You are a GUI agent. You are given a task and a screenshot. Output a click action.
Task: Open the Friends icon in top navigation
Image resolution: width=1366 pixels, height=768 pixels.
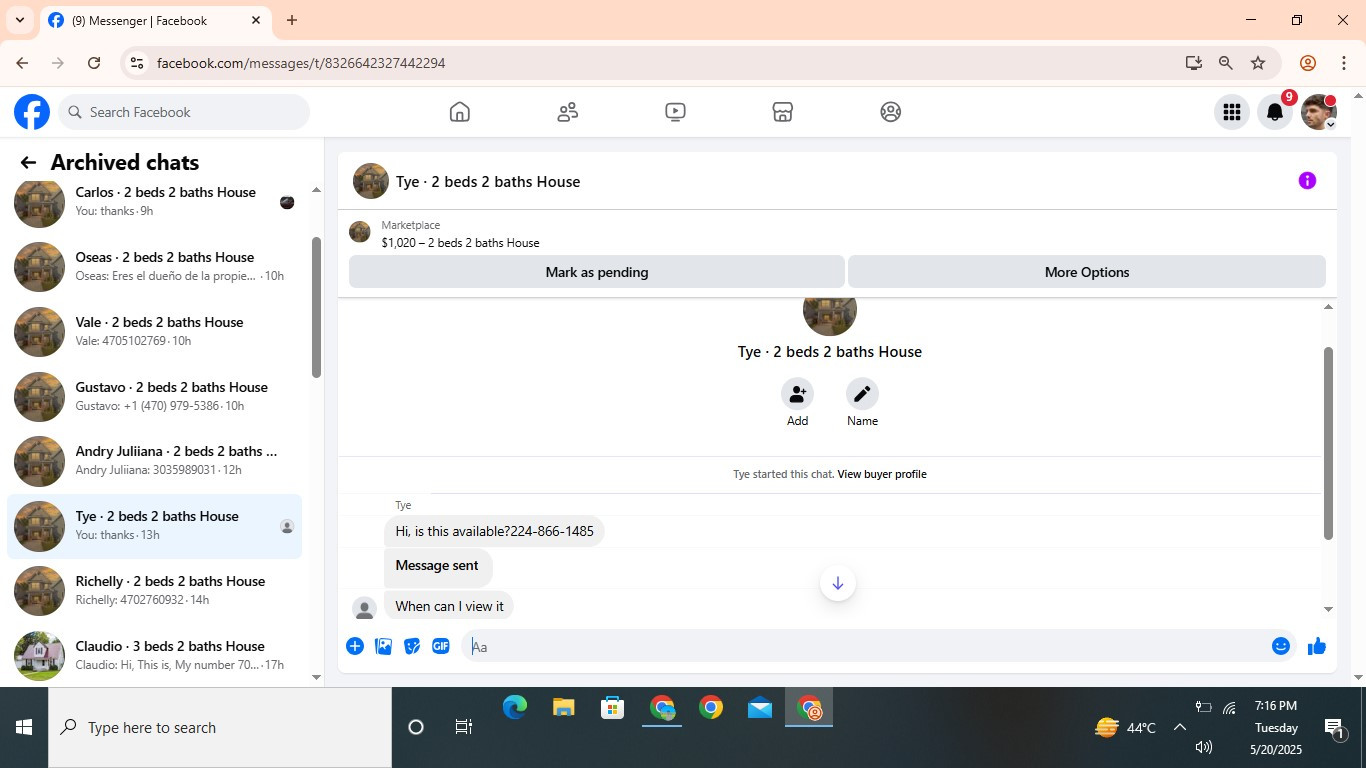click(x=568, y=112)
